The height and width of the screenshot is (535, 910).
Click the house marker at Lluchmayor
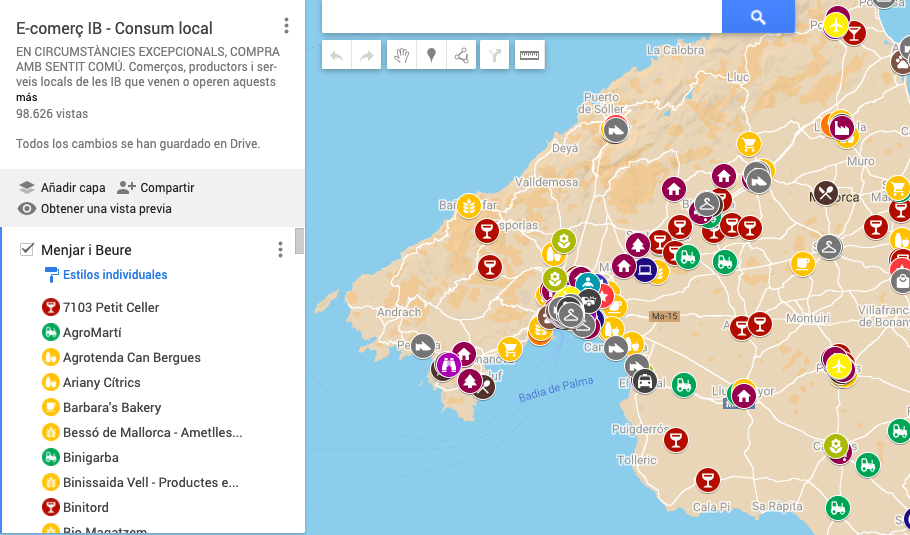[x=743, y=396]
